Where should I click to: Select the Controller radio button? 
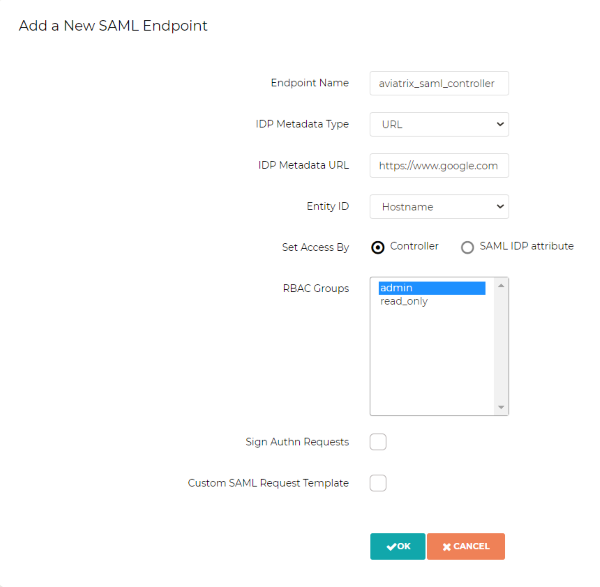pyautogui.click(x=378, y=247)
